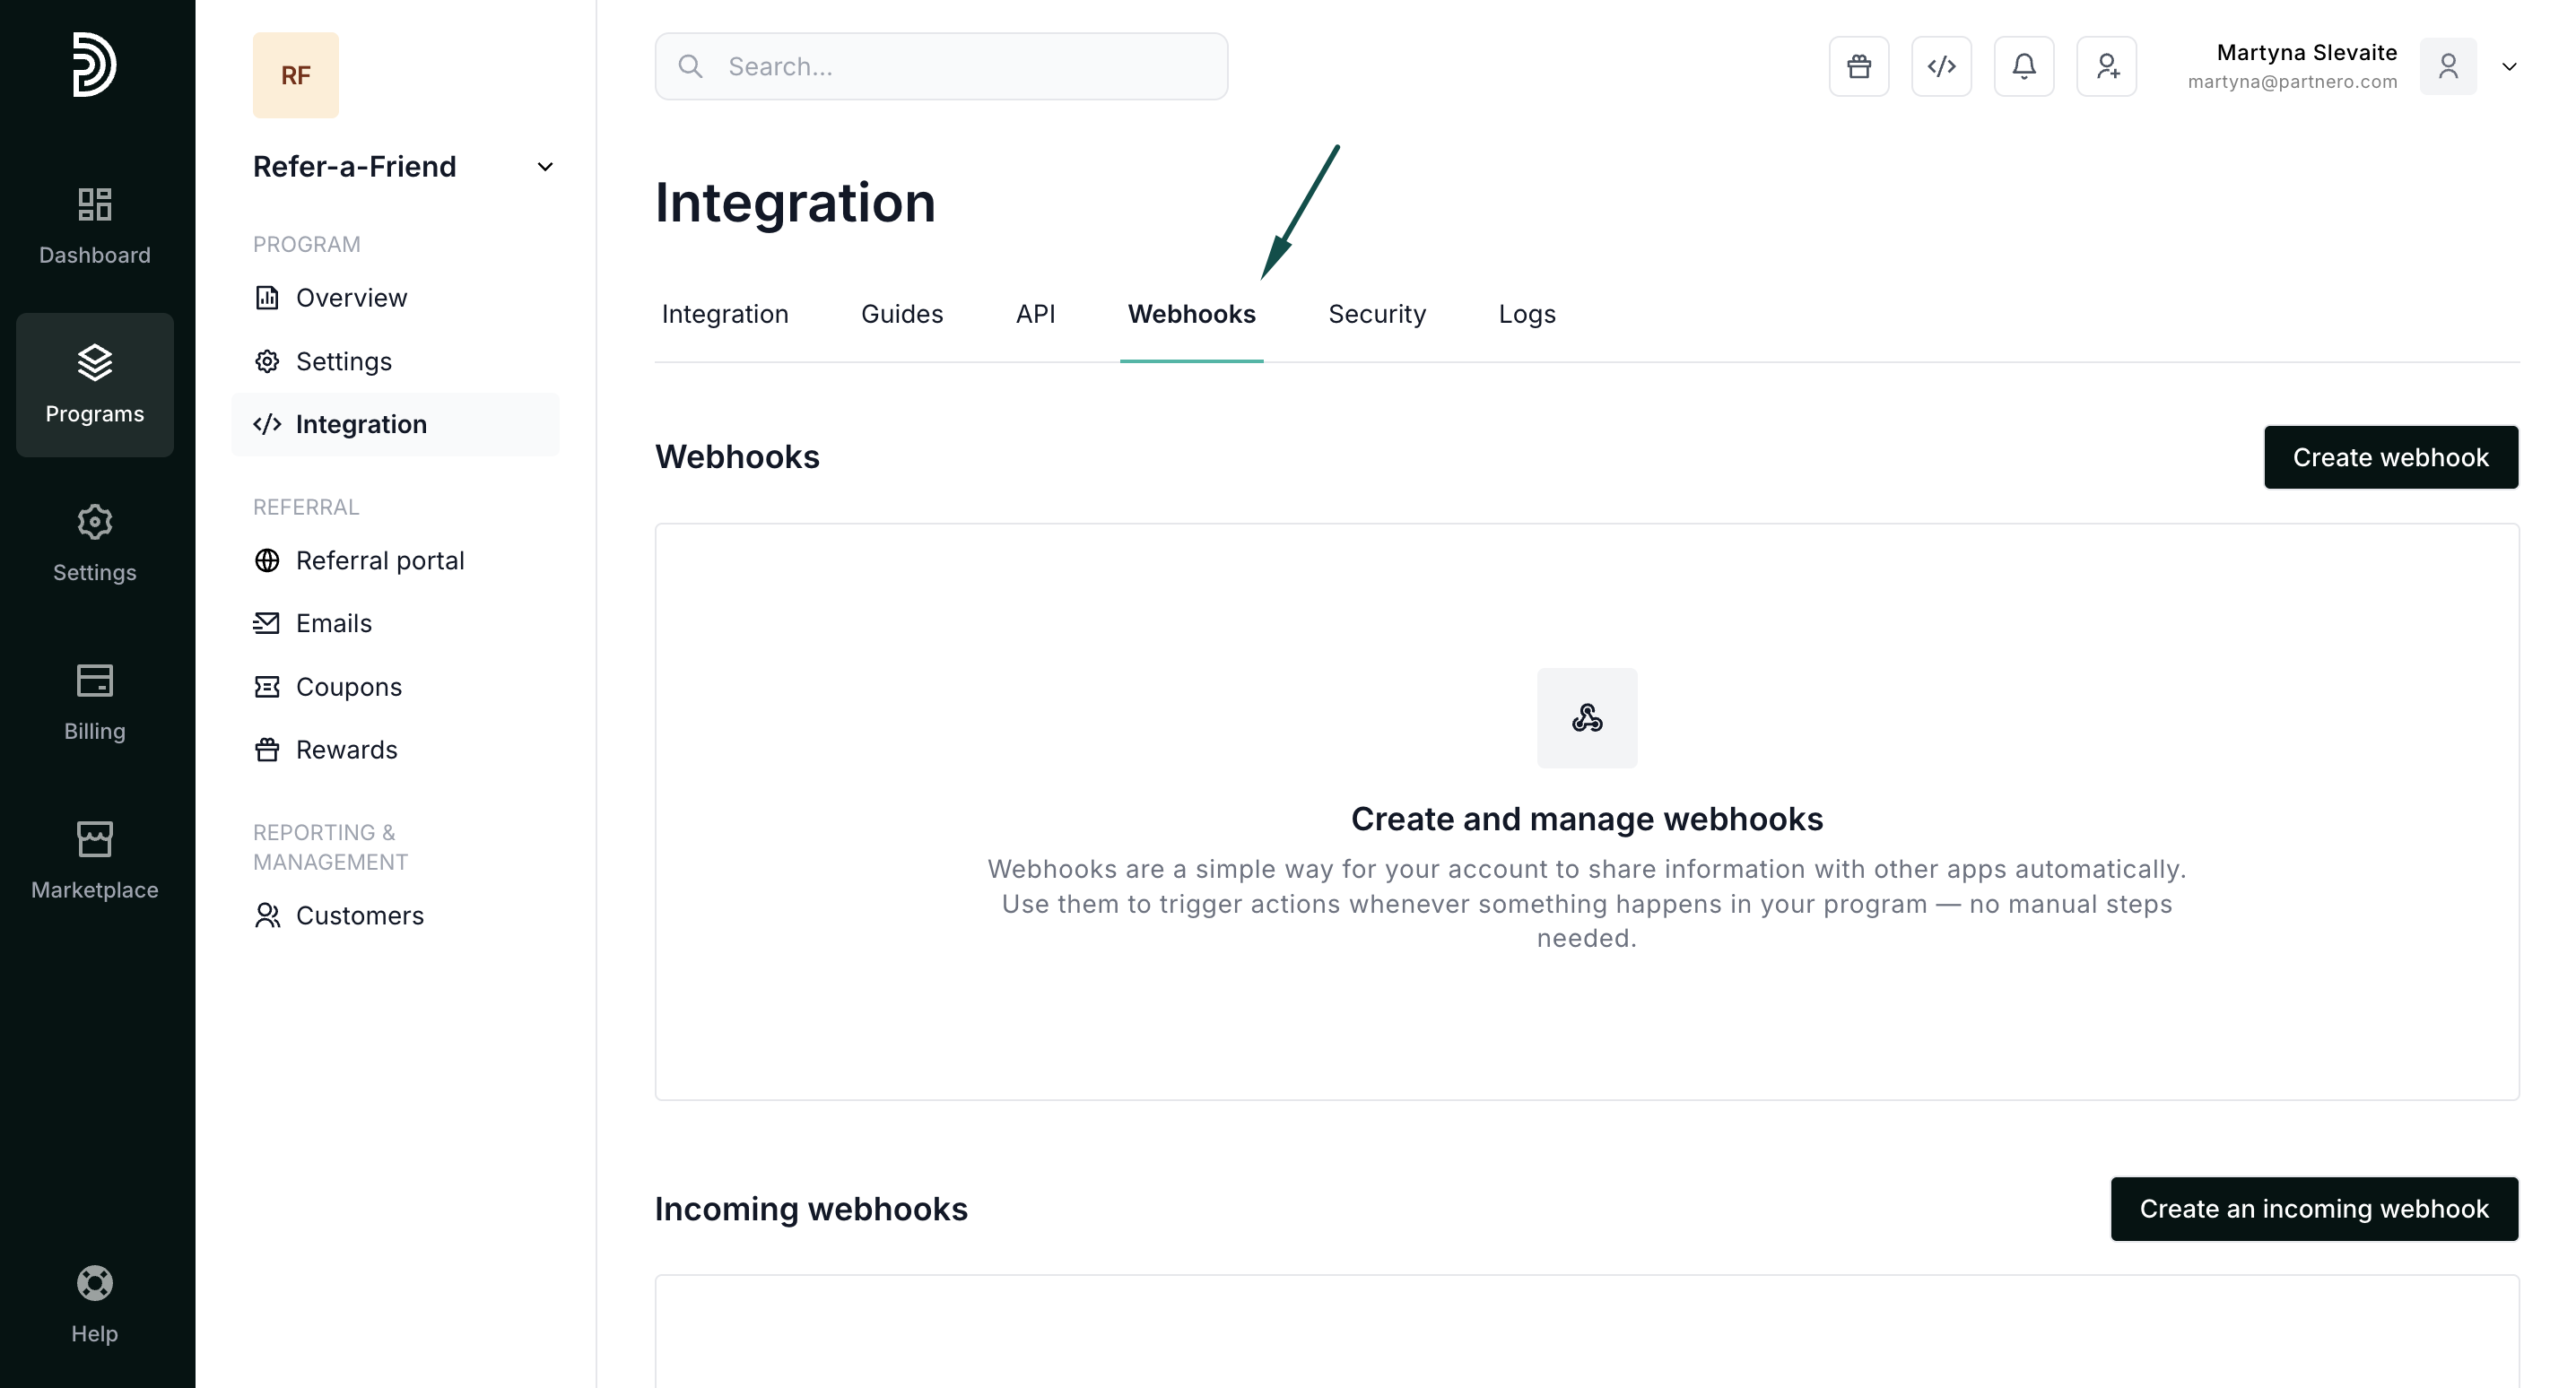The image size is (2576, 1388).
Task: Click Create an incoming webhook button
Action: 2313,1209
